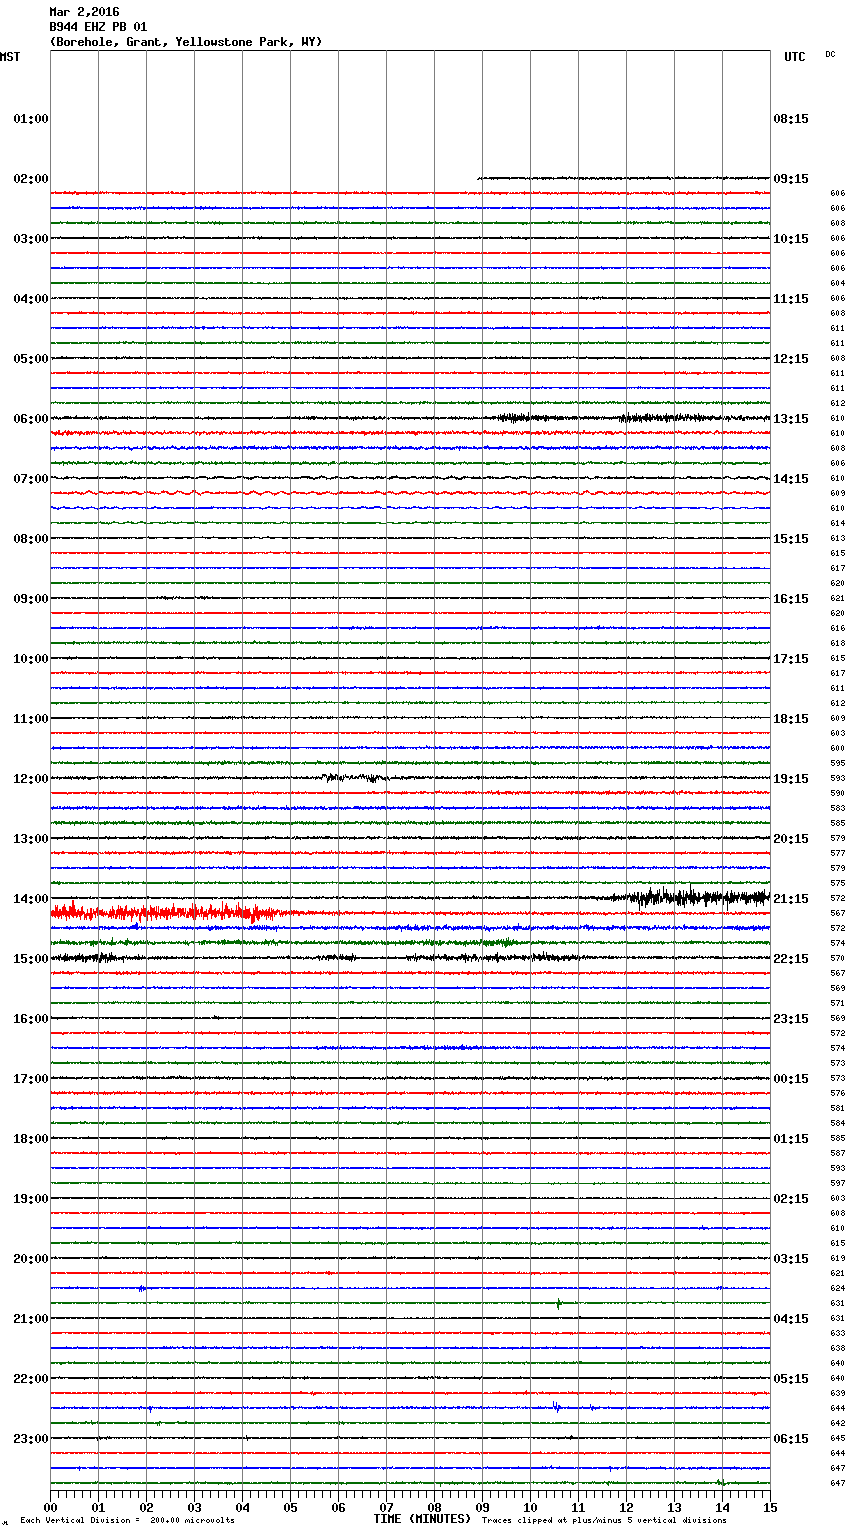Image resolution: width=850 pixels, height=1534 pixels.
Task: Click the '14:00' MST time label
Action: (31, 899)
